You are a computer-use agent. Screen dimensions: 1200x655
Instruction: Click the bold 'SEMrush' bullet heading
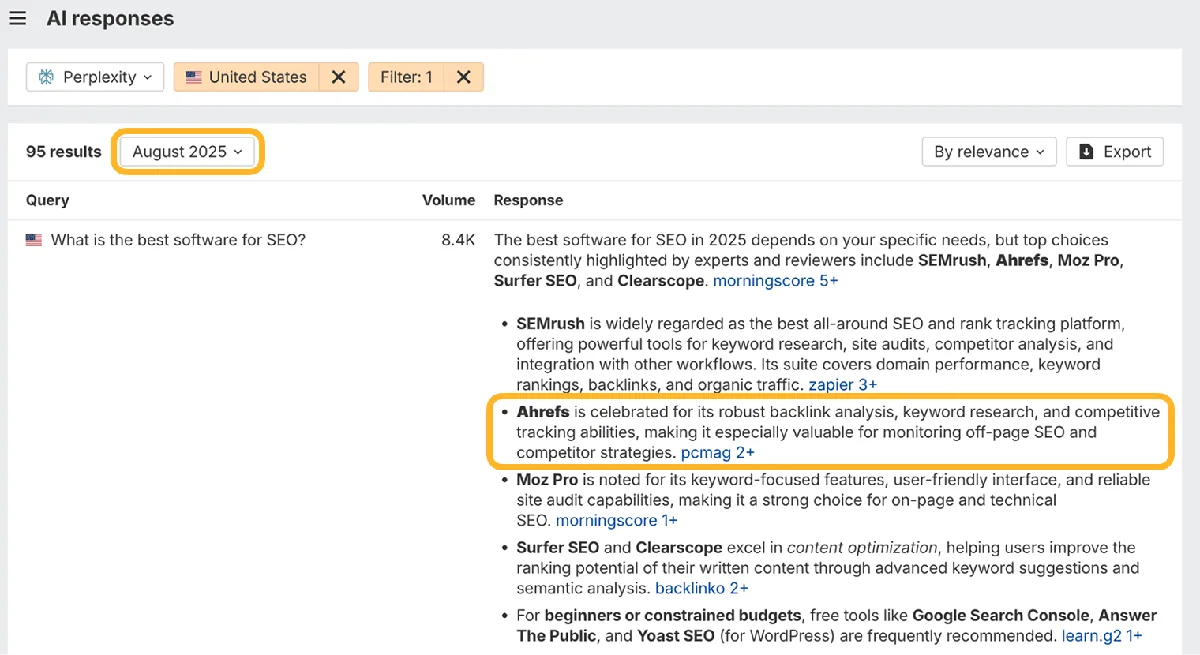tap(551, 324)
